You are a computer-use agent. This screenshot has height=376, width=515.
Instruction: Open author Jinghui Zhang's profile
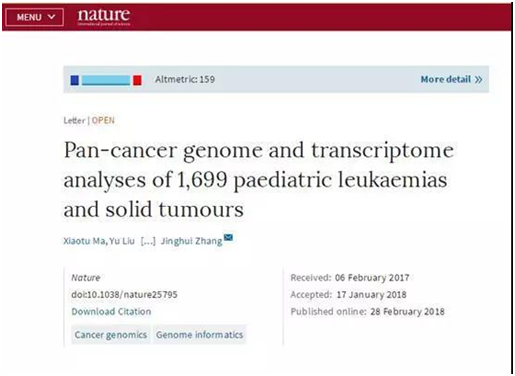[191, 241]
